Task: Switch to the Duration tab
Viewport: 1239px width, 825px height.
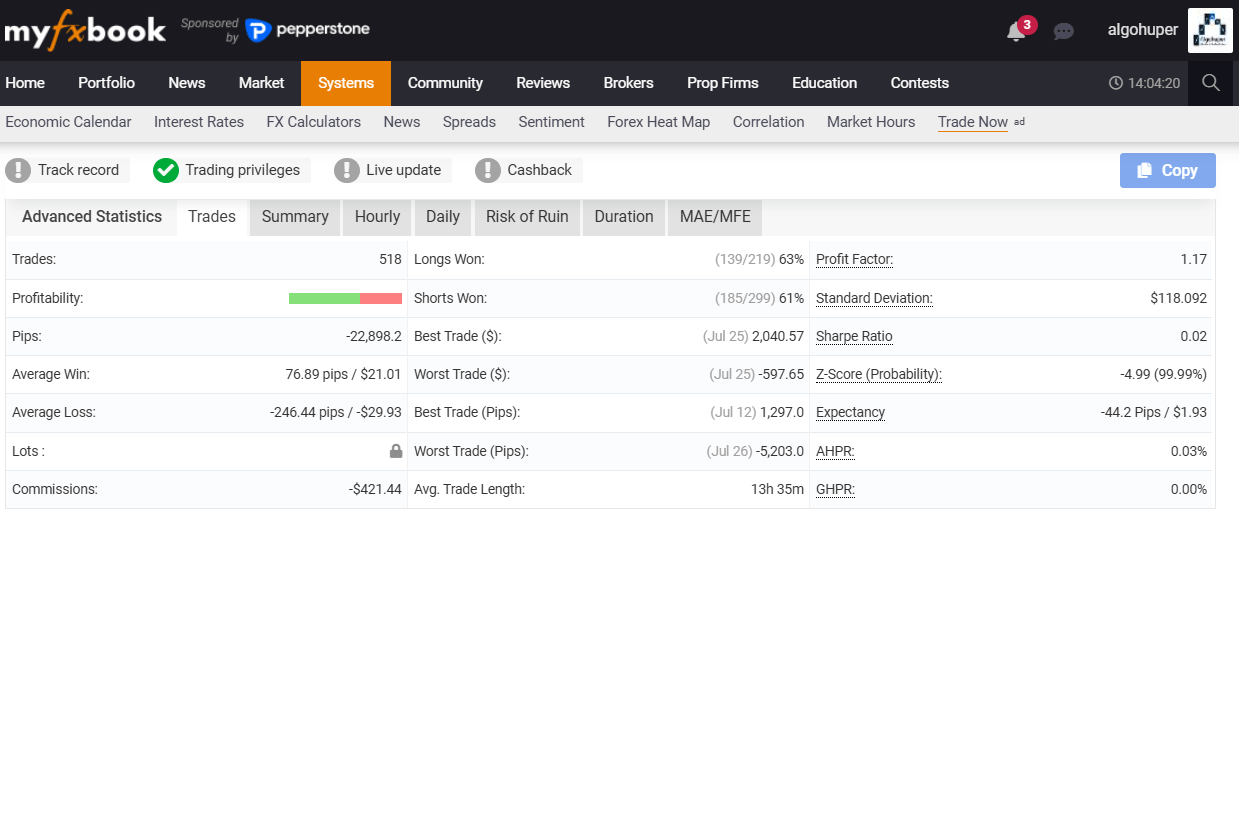Action: pos(624,217)
